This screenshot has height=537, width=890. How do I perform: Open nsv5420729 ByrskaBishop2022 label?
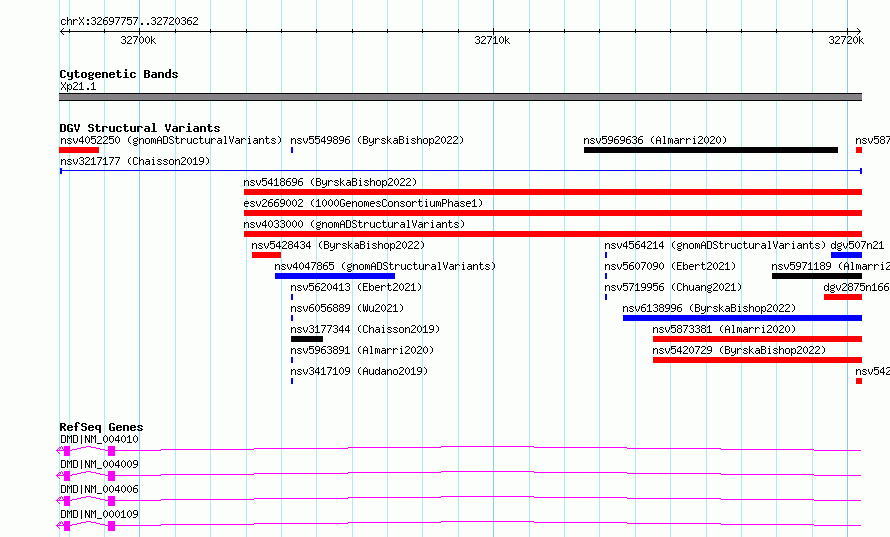(x=739, y=350)
